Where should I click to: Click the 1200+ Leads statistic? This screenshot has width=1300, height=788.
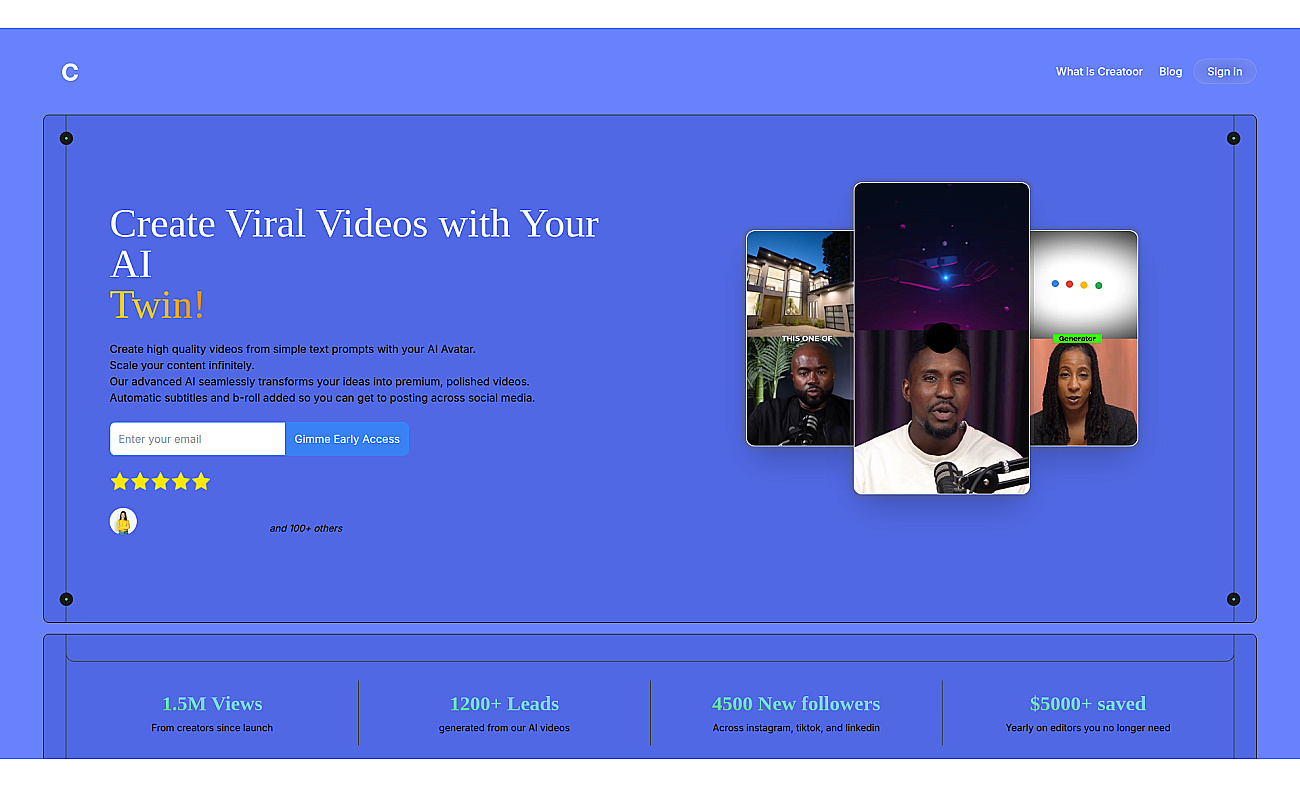(x=504, y=704)
